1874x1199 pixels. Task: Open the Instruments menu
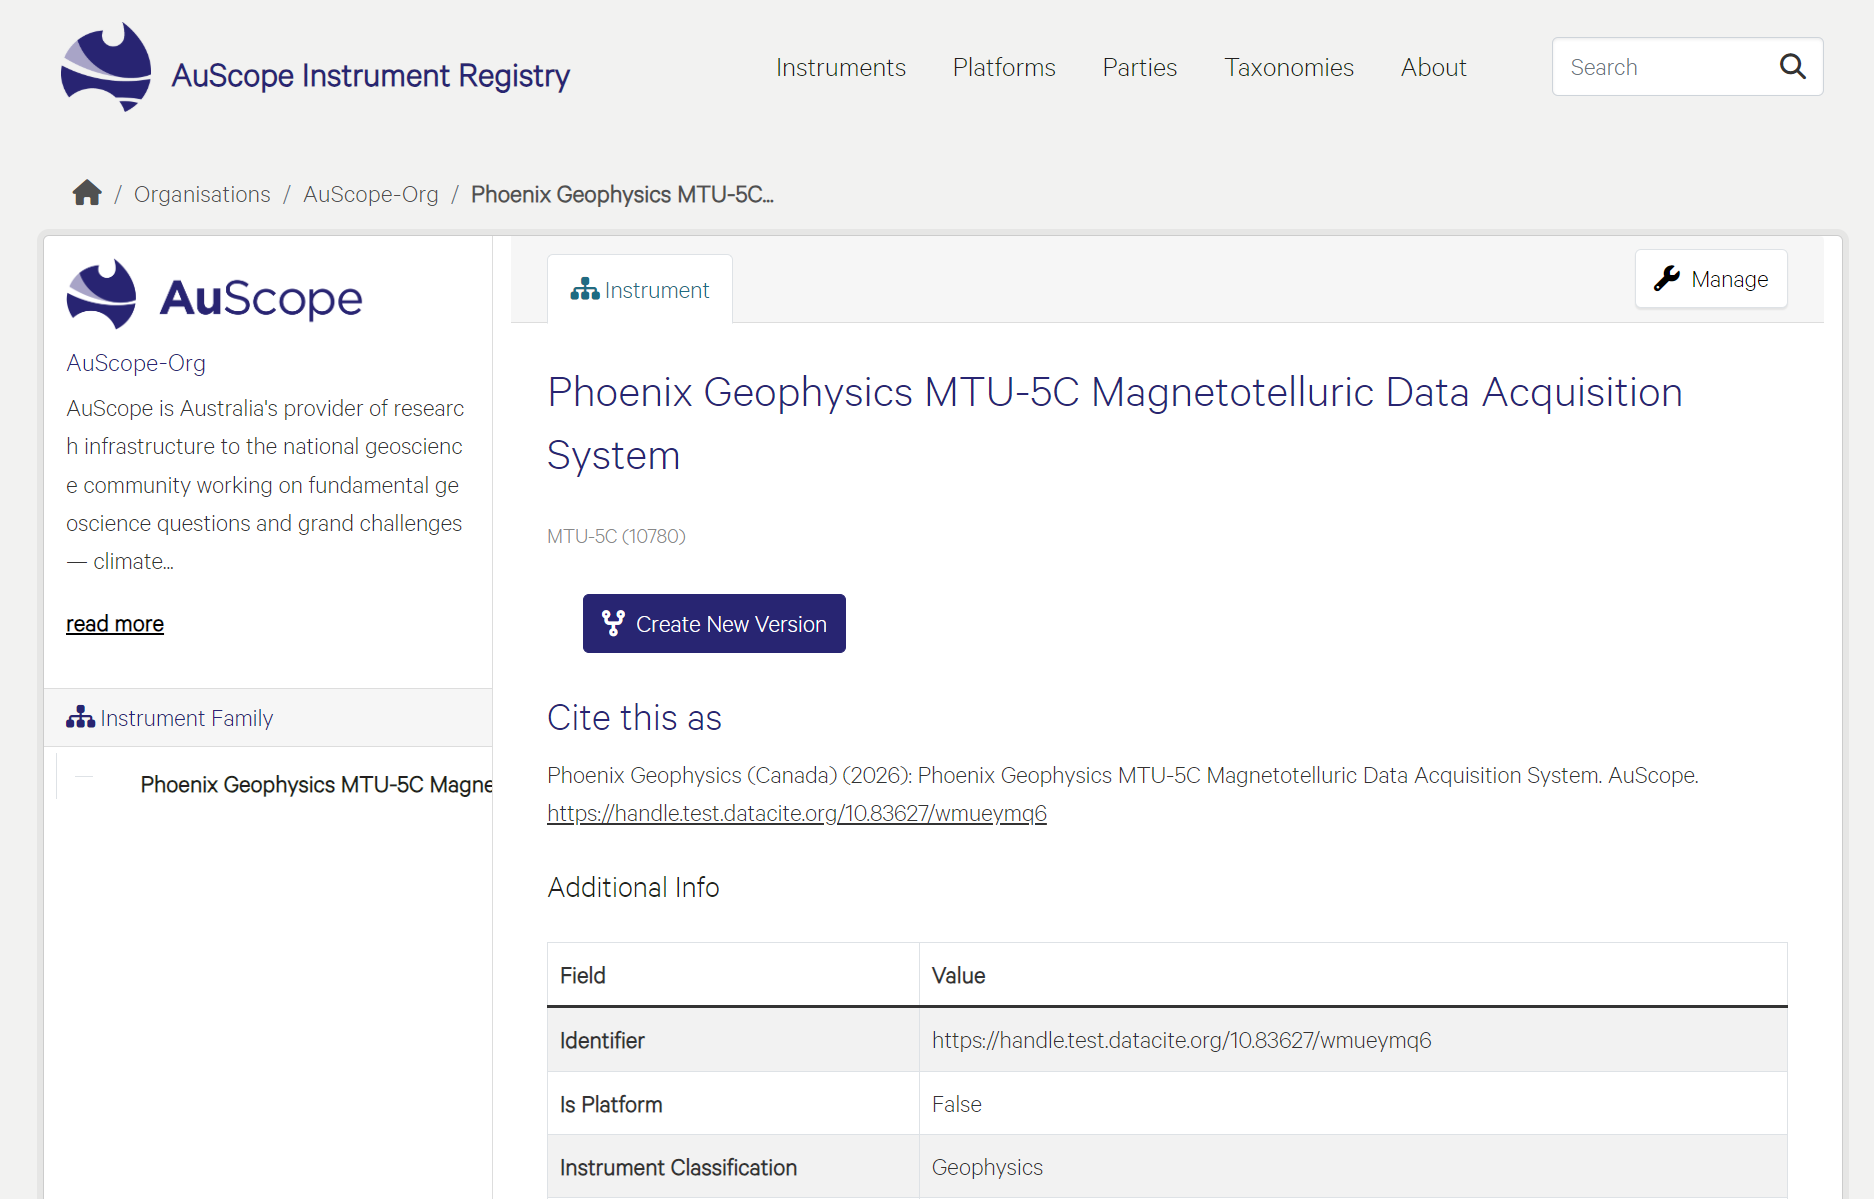pyautogui.click(x=841, y=67)
